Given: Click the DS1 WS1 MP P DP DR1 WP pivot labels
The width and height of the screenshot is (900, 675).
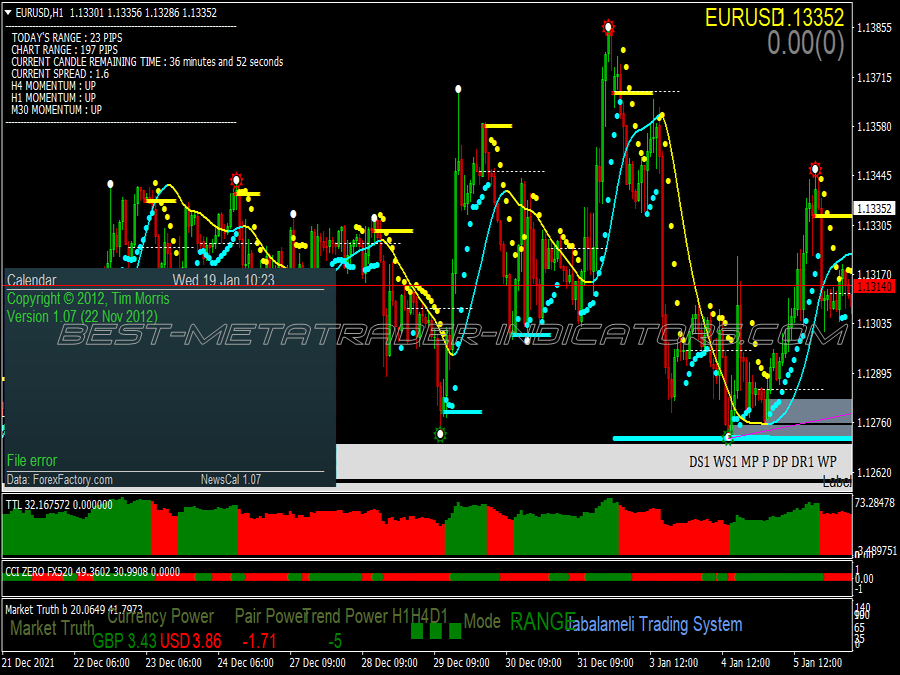Looking at the screenshot, I should 763,461.
